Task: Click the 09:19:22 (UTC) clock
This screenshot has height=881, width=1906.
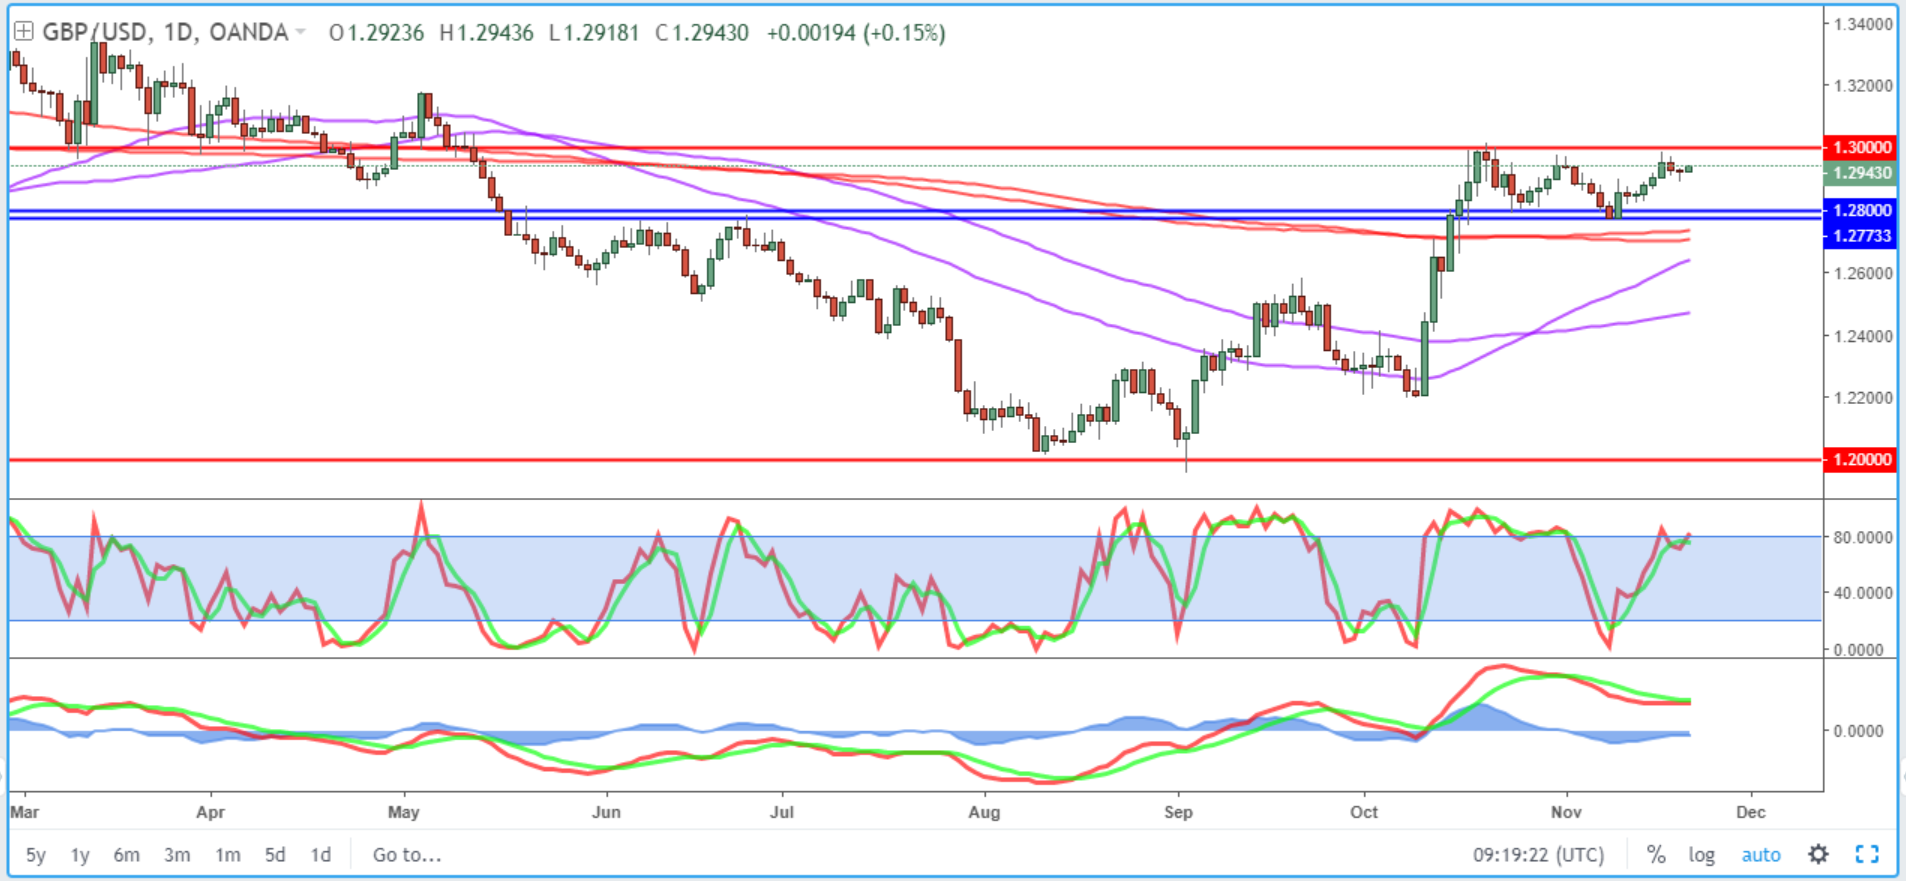Action: 1538,855
